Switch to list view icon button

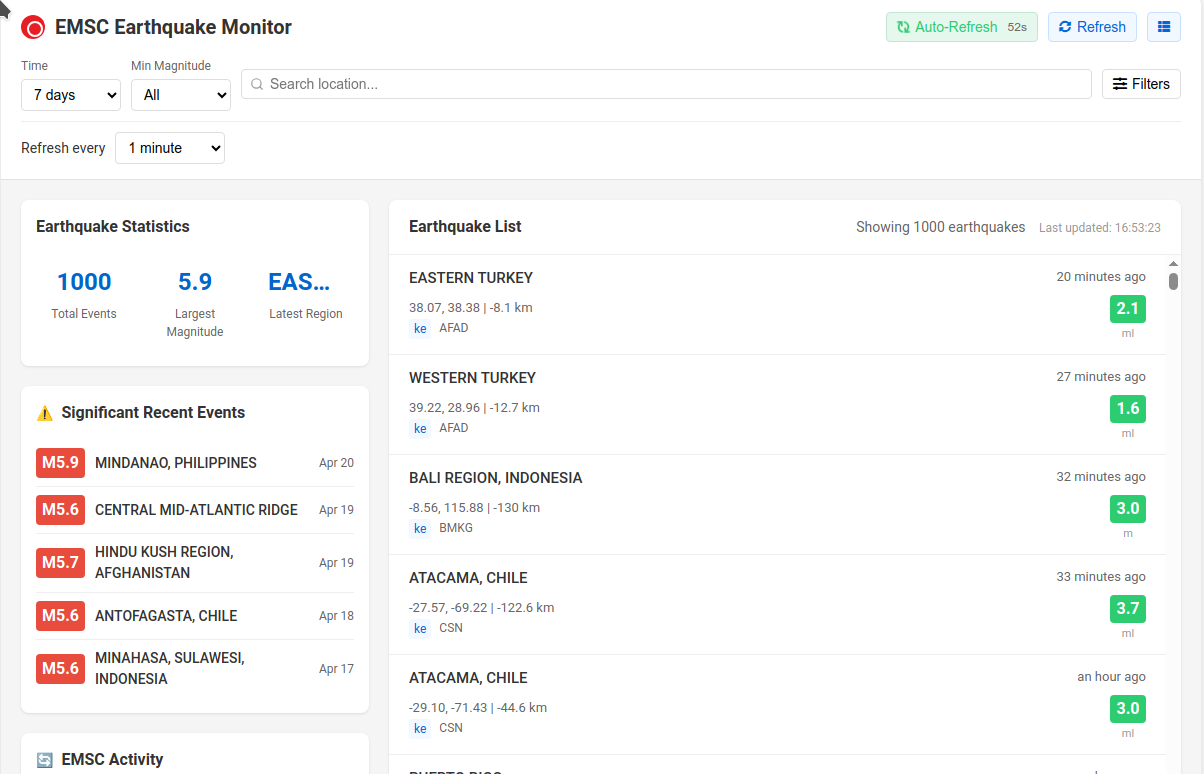(x=1163, y=27)
